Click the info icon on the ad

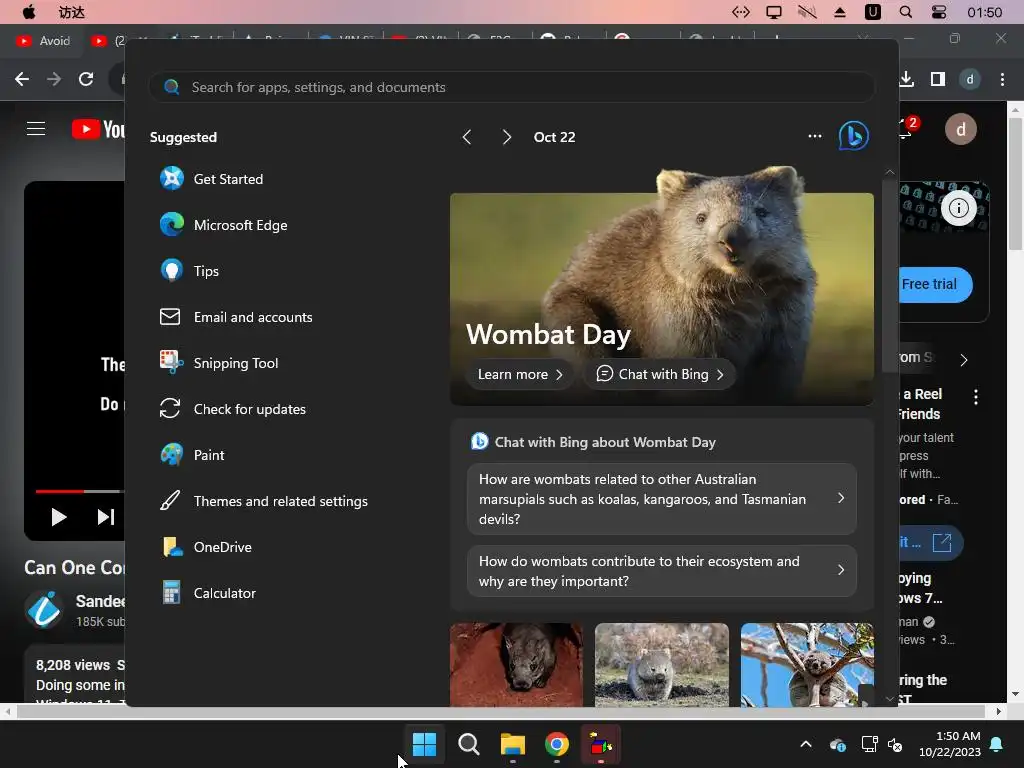pos(959,208)
